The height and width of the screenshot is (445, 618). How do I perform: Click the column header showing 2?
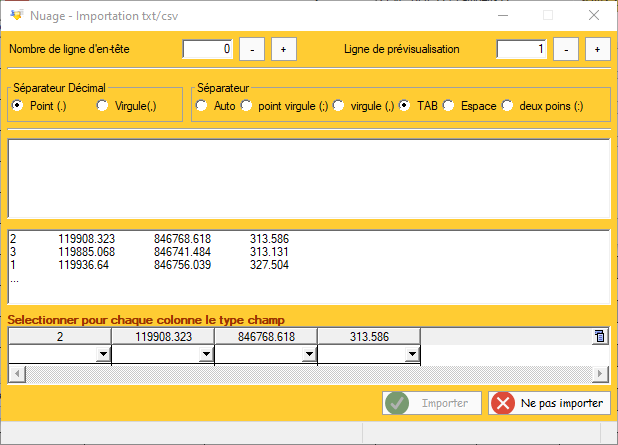(x=60, y=337)
